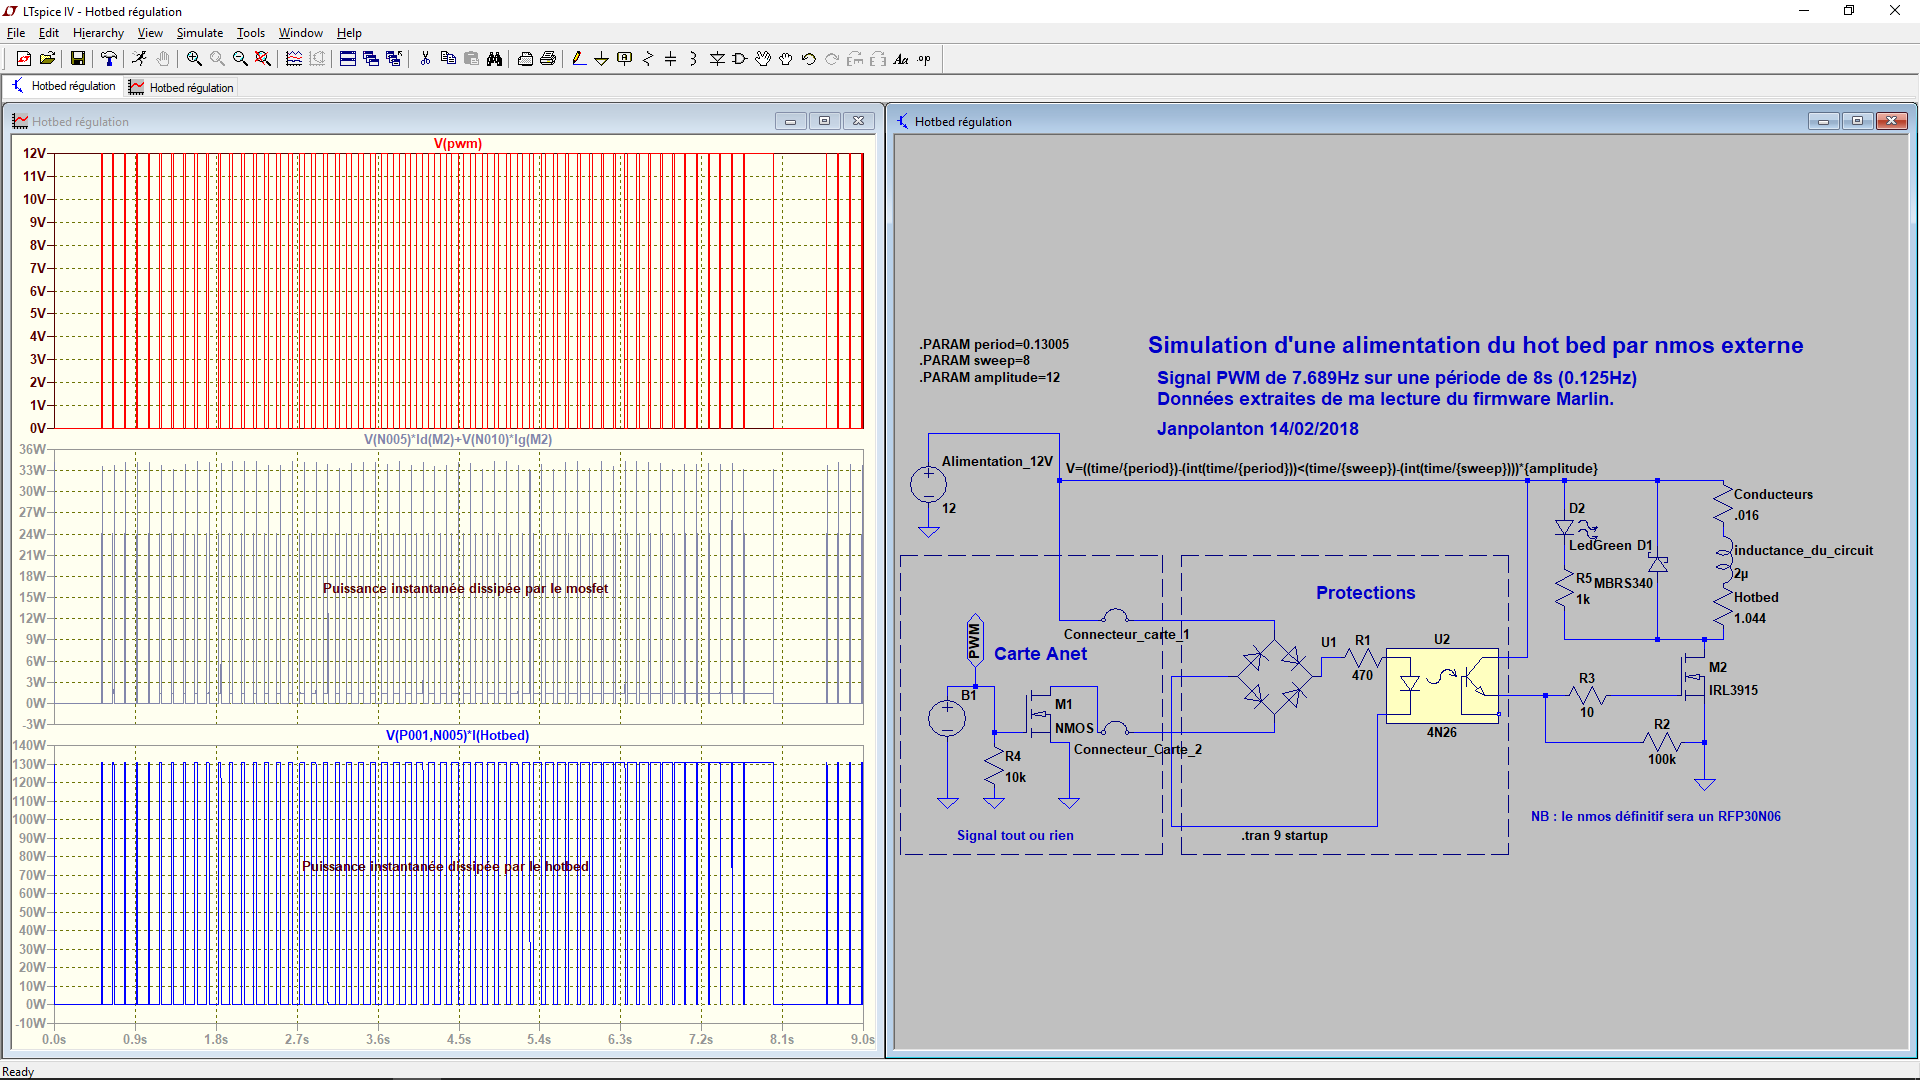Open print setup icon
This screenshot has width=1920, height=1080.
coord(525,59)
